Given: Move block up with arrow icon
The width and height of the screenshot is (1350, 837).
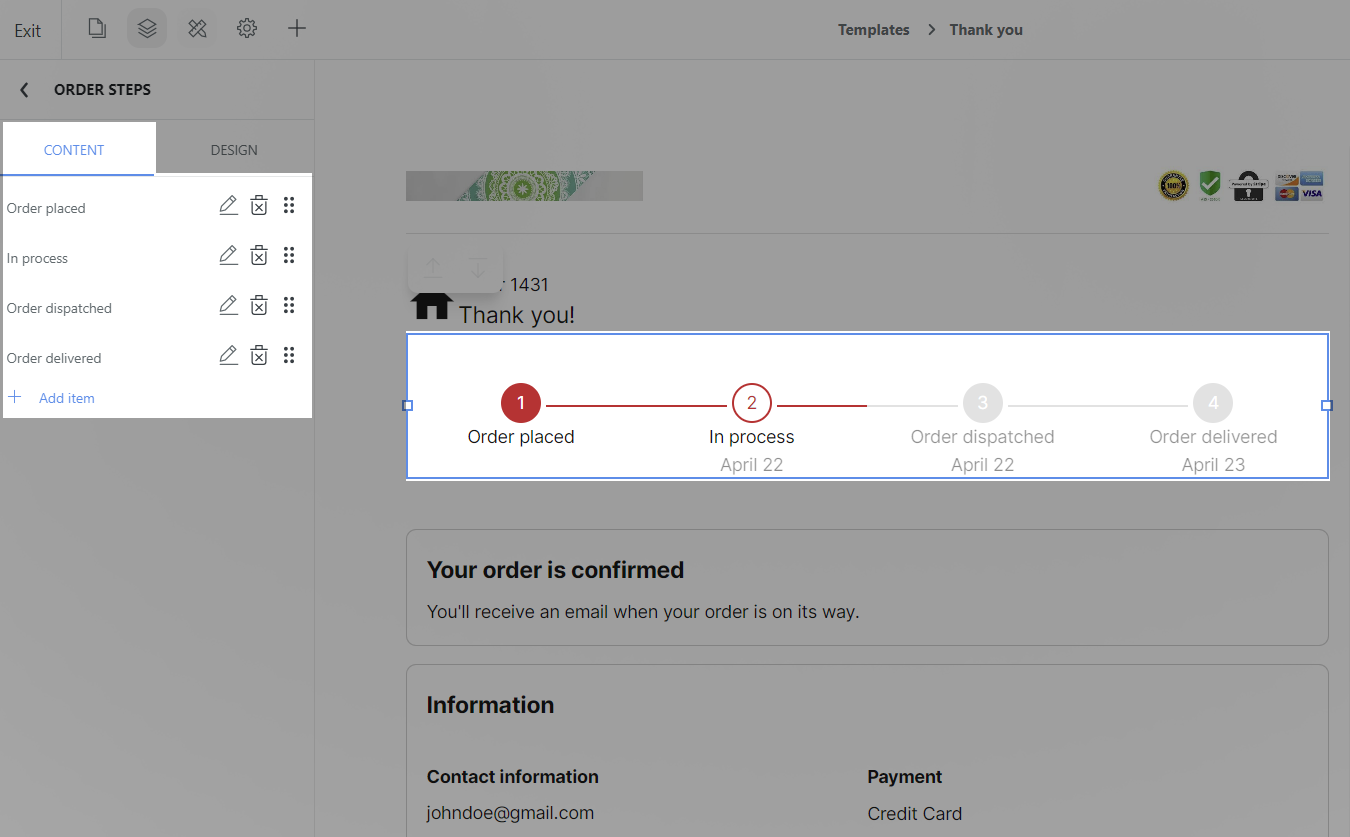Looking at the screenshot, I should point(432,269).
